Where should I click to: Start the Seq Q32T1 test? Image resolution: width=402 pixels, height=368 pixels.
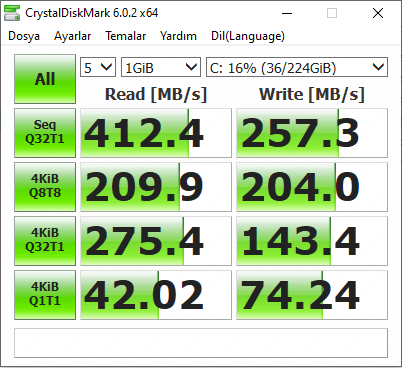pos(45,133)
